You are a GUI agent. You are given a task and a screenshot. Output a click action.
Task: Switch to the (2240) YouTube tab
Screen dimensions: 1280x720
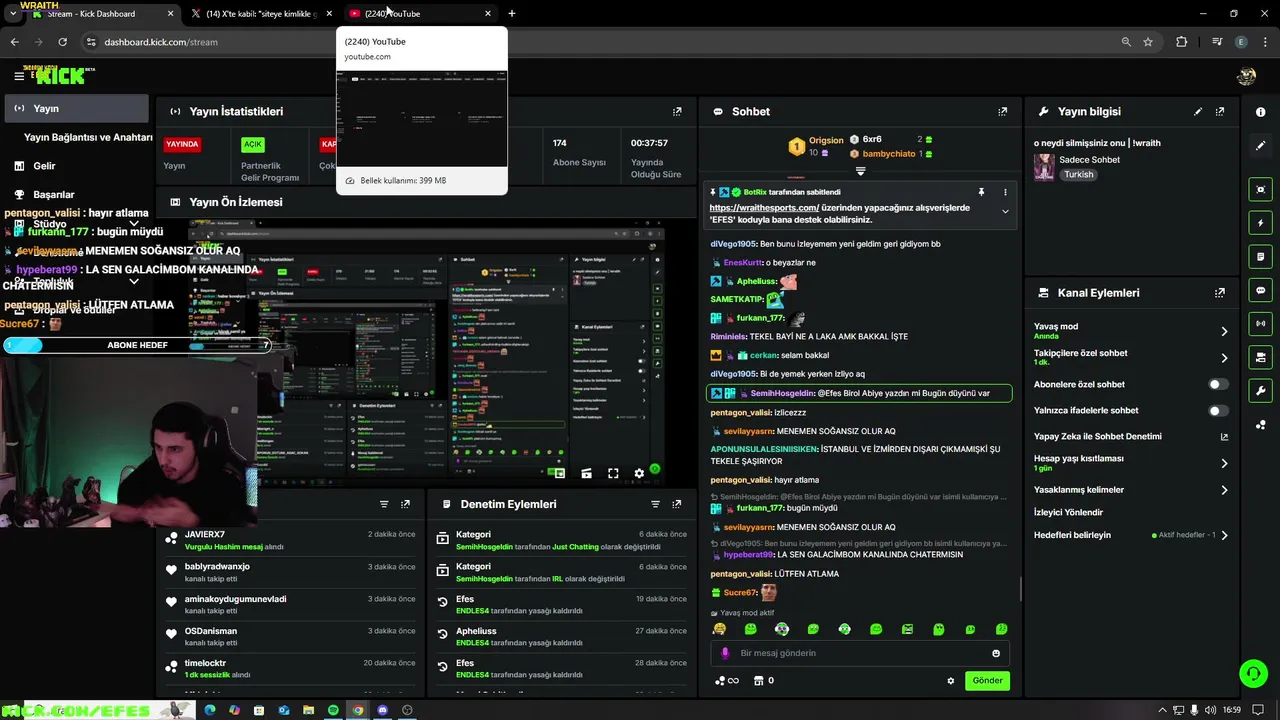tap(420, 14)
